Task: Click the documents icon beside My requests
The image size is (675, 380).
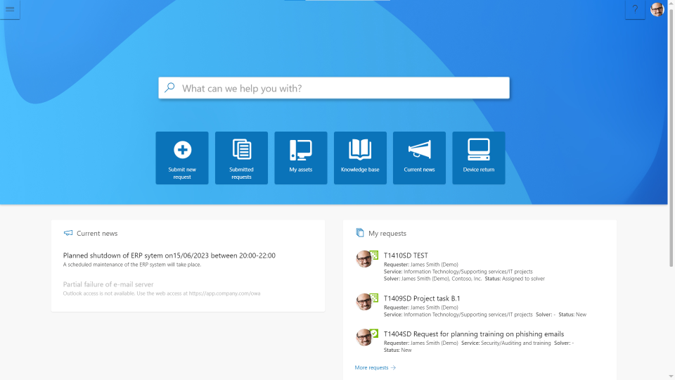Action: point(360,233)
